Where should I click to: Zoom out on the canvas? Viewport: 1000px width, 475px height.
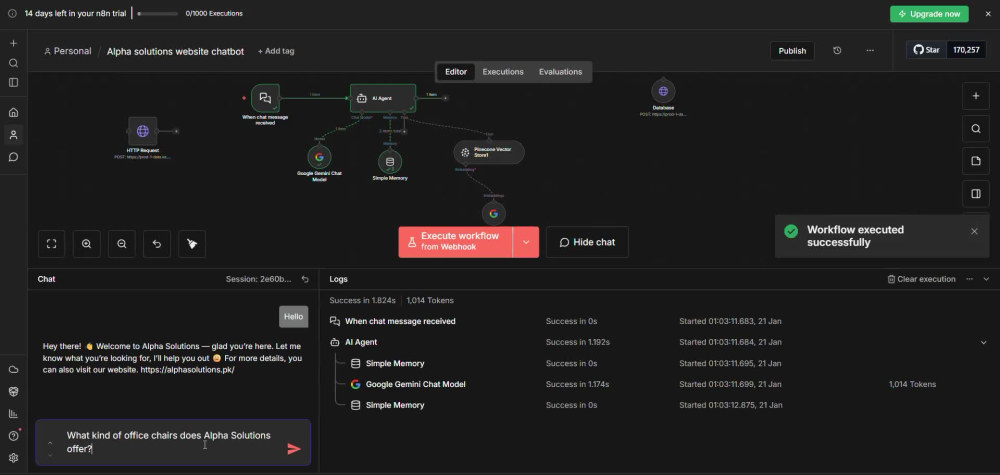point(122,244)
